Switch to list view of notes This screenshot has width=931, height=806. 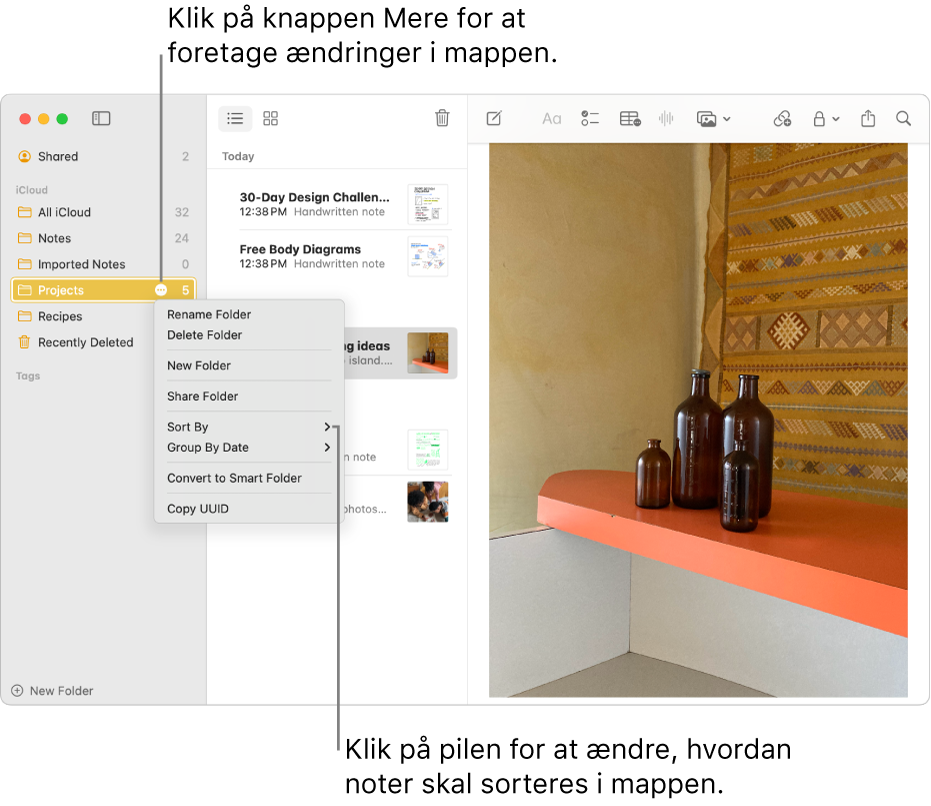click(x=235, y=118)
